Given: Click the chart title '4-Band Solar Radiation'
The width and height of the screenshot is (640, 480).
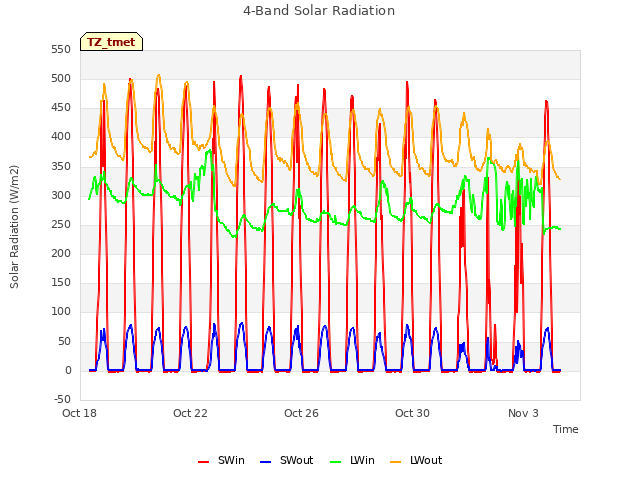Looking at the screenshot, I should click(x=319, y=11).
